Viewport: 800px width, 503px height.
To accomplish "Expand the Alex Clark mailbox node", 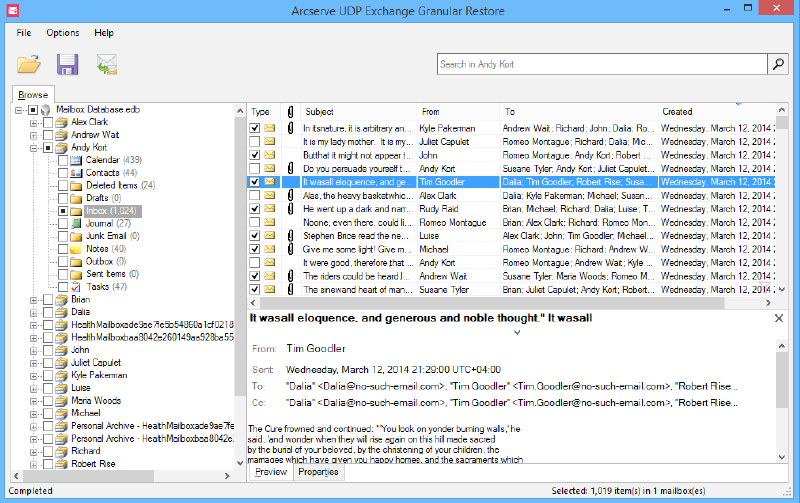I will [34, 123].
